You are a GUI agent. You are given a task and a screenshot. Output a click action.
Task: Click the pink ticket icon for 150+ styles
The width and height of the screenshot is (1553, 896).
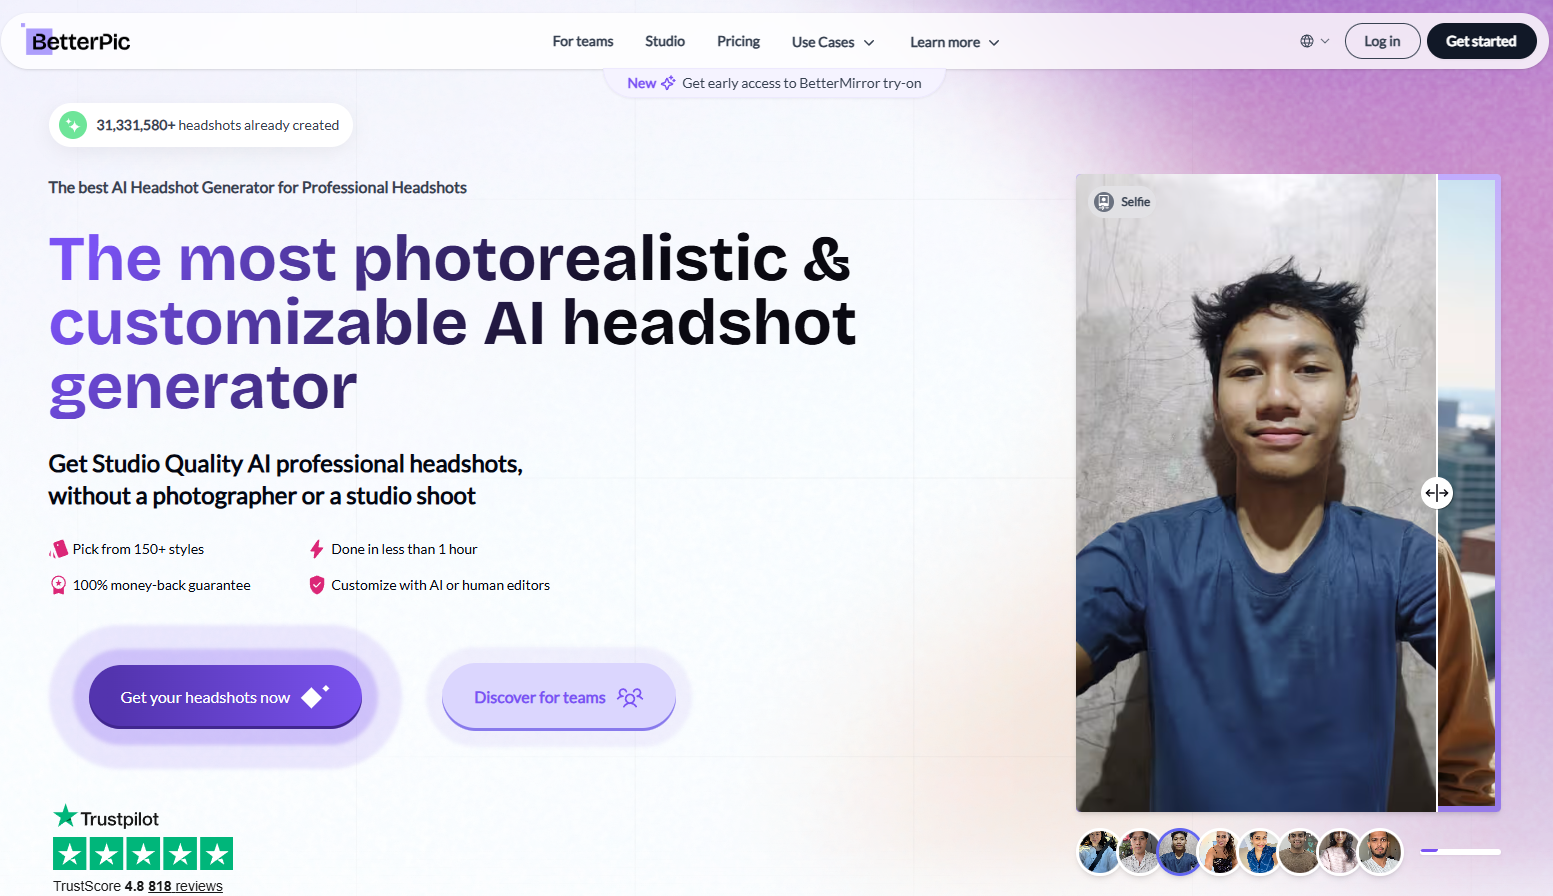[x=57, y=549]
